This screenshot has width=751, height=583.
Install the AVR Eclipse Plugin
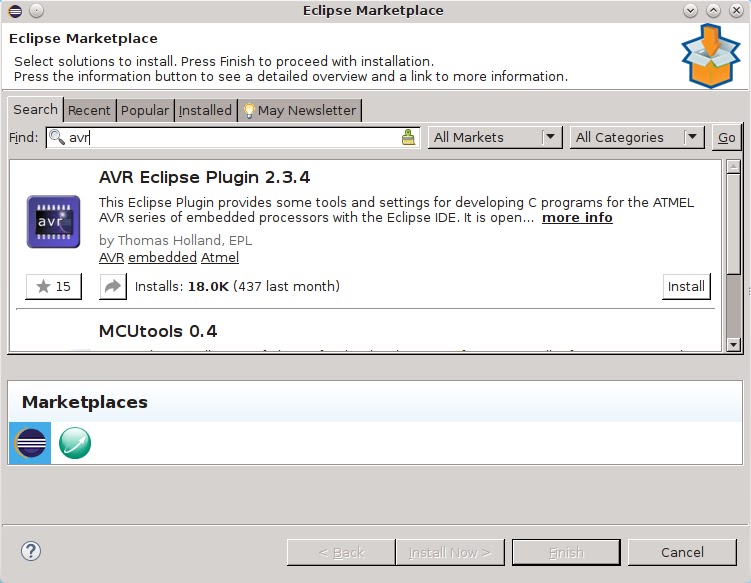686,286
